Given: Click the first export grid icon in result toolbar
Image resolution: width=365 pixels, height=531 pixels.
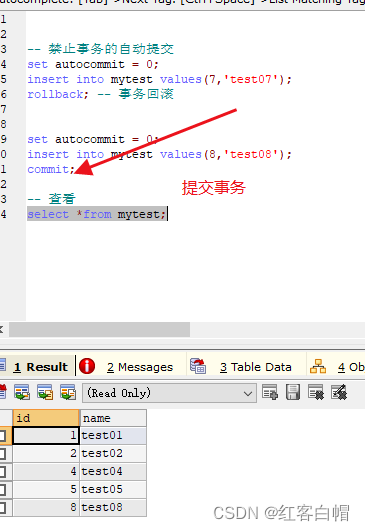Looking at the screenshot, I should click(x=22, y=392).
